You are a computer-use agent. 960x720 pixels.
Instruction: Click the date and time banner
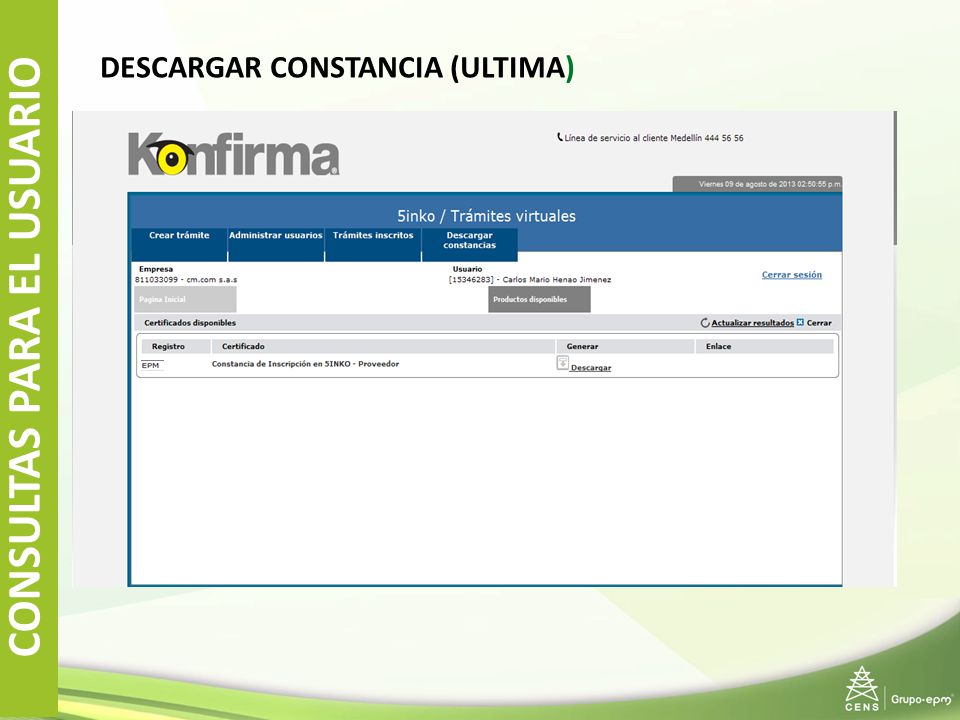tap(757, 184)
